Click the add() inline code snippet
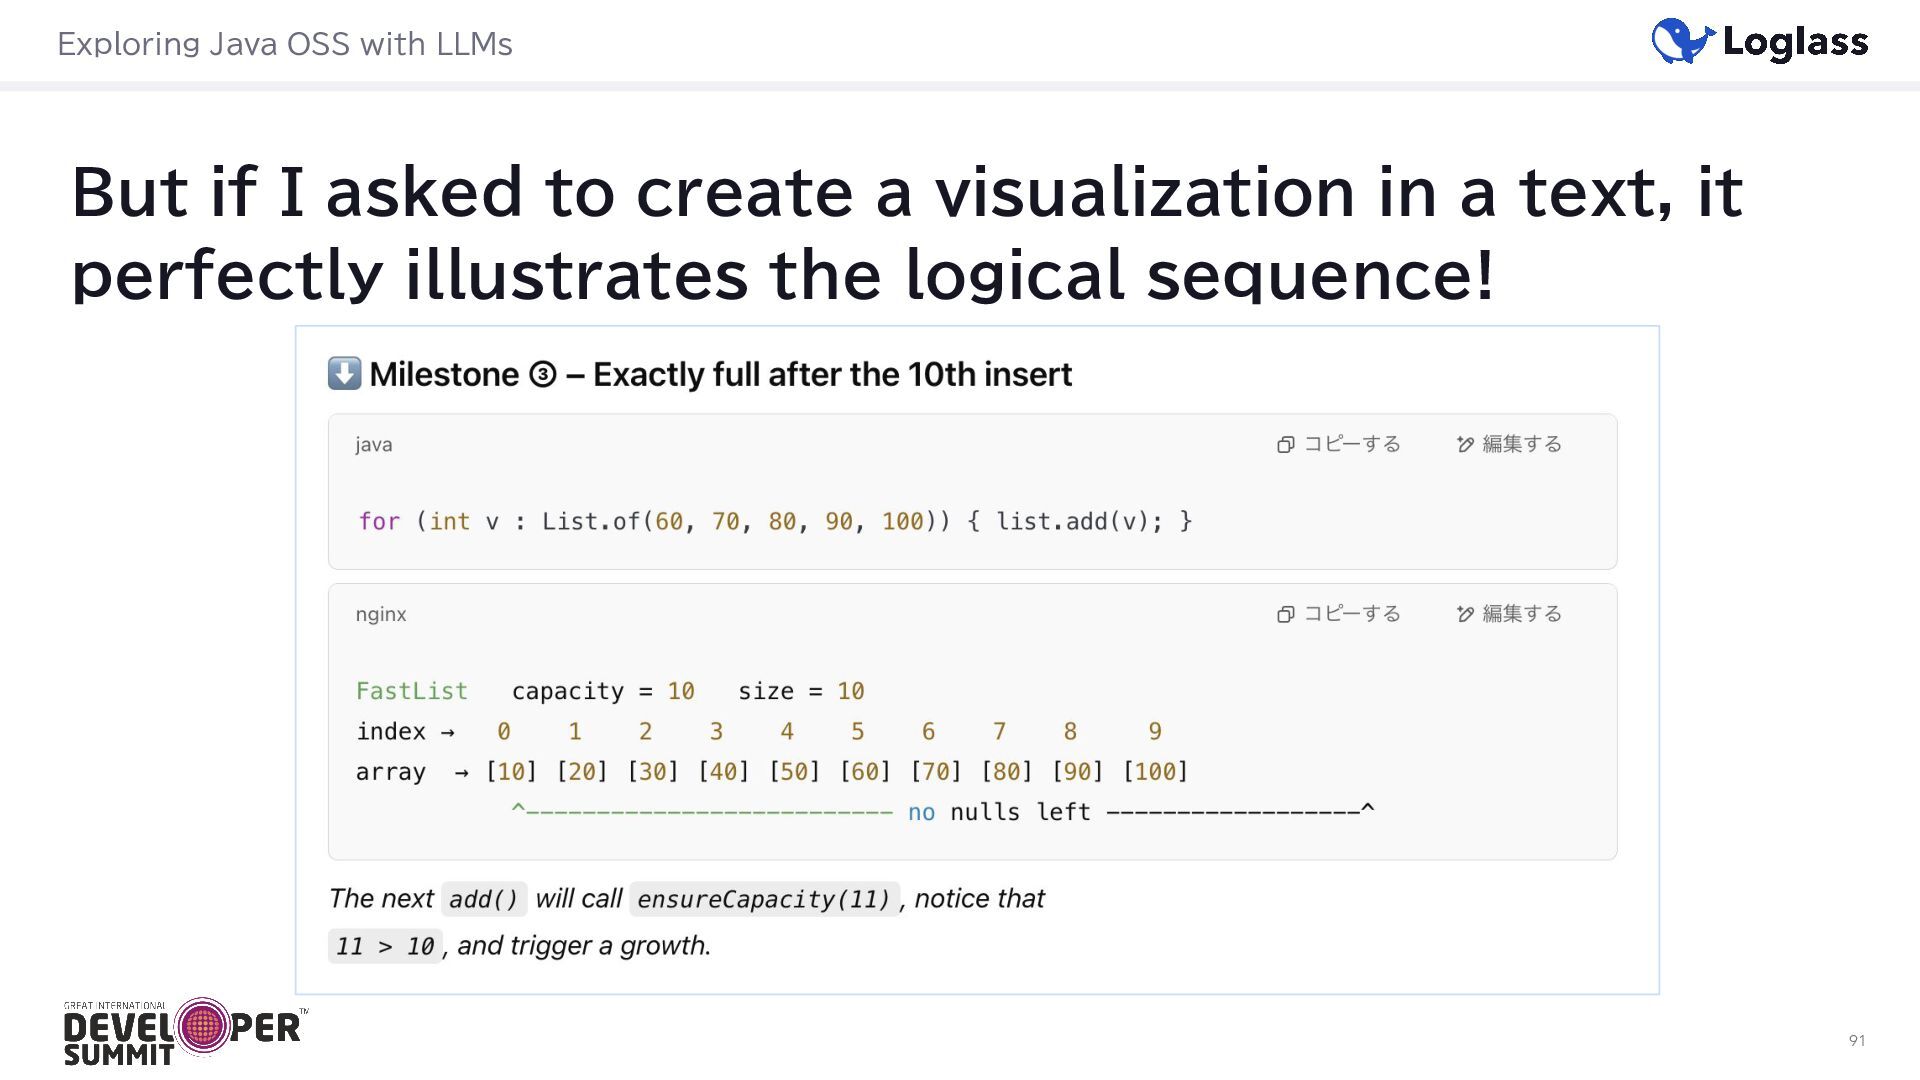 (x=483, y=899)
